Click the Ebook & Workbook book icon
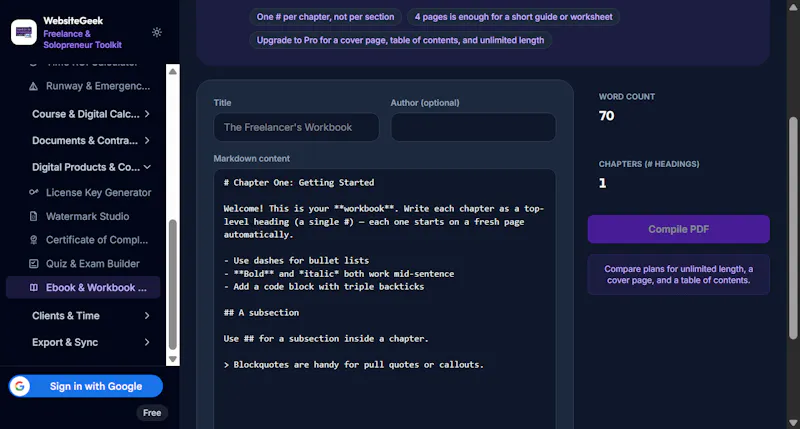The width and height of the screenshot is (800, 429). [34, 288]
